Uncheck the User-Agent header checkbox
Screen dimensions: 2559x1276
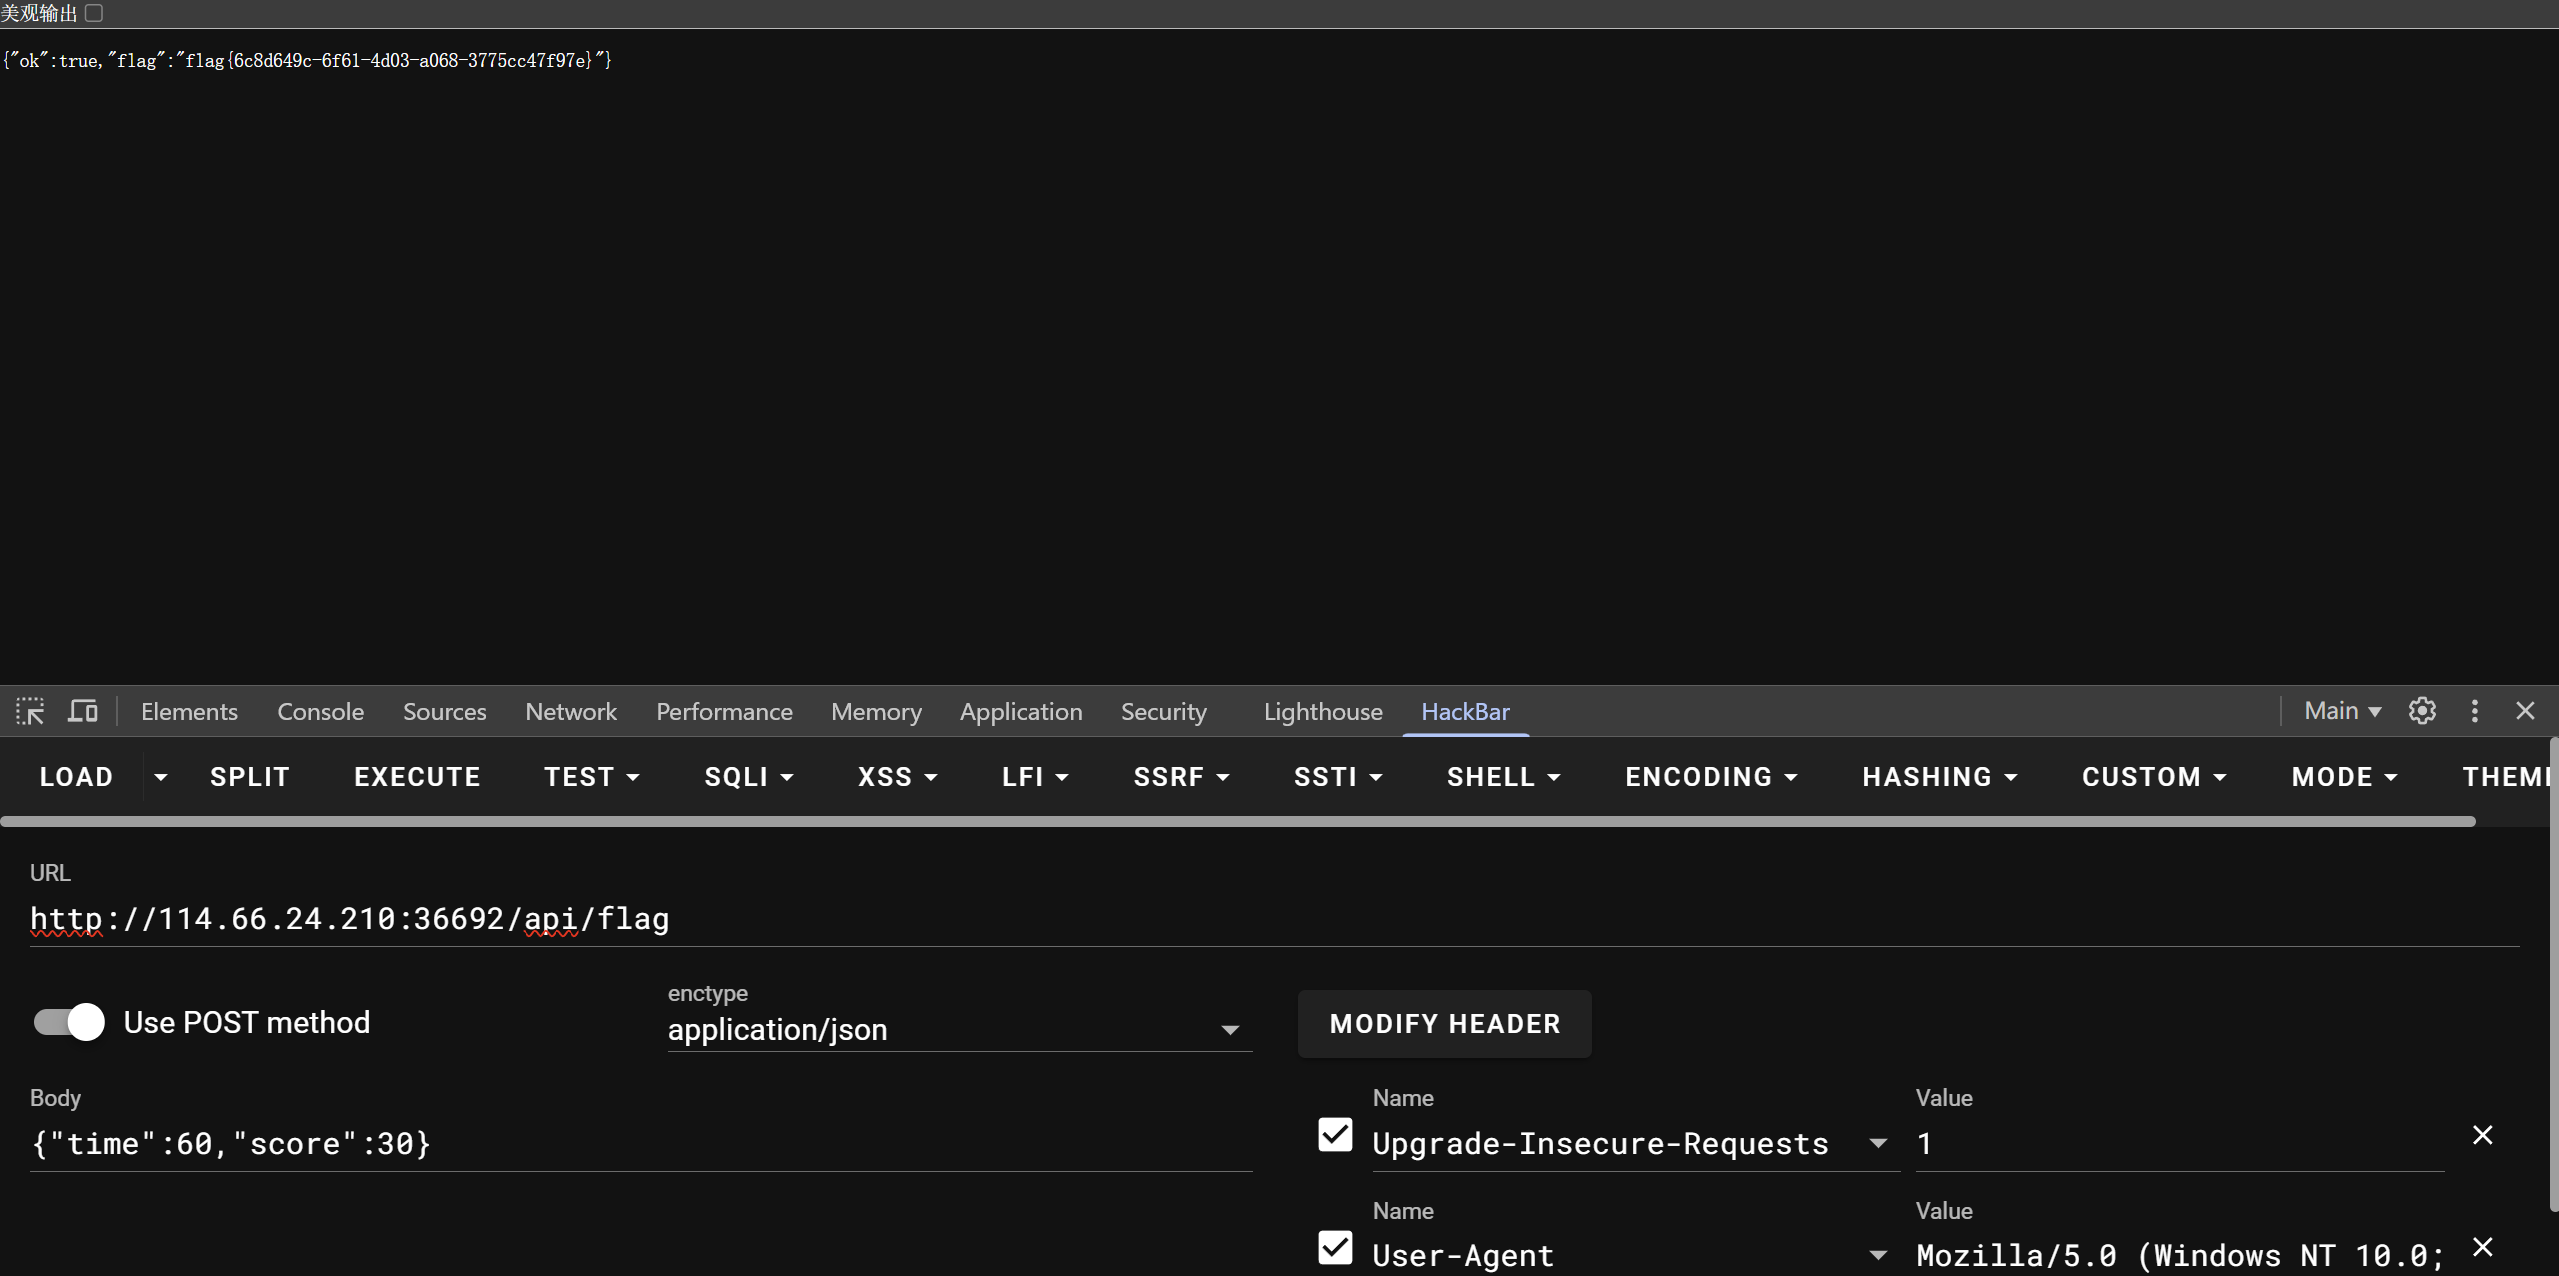[x=1335, y=1248]
